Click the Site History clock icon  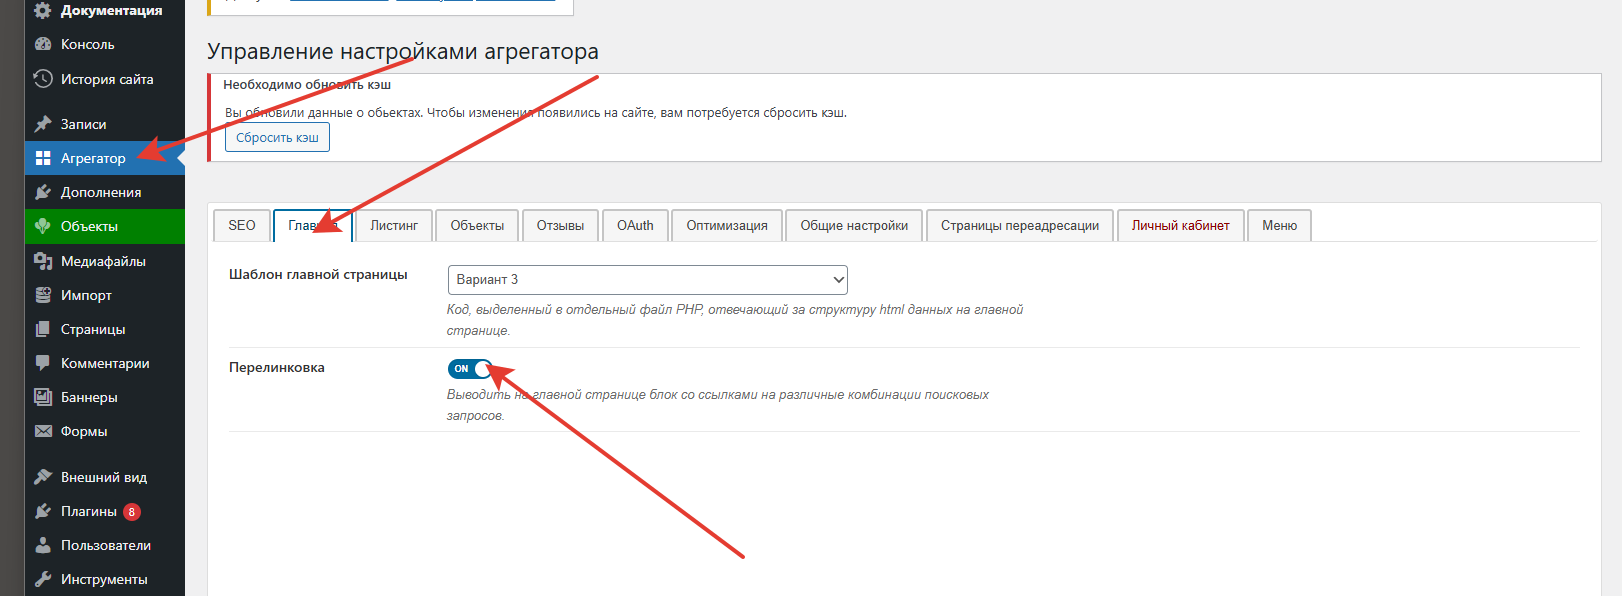point(43,79)
